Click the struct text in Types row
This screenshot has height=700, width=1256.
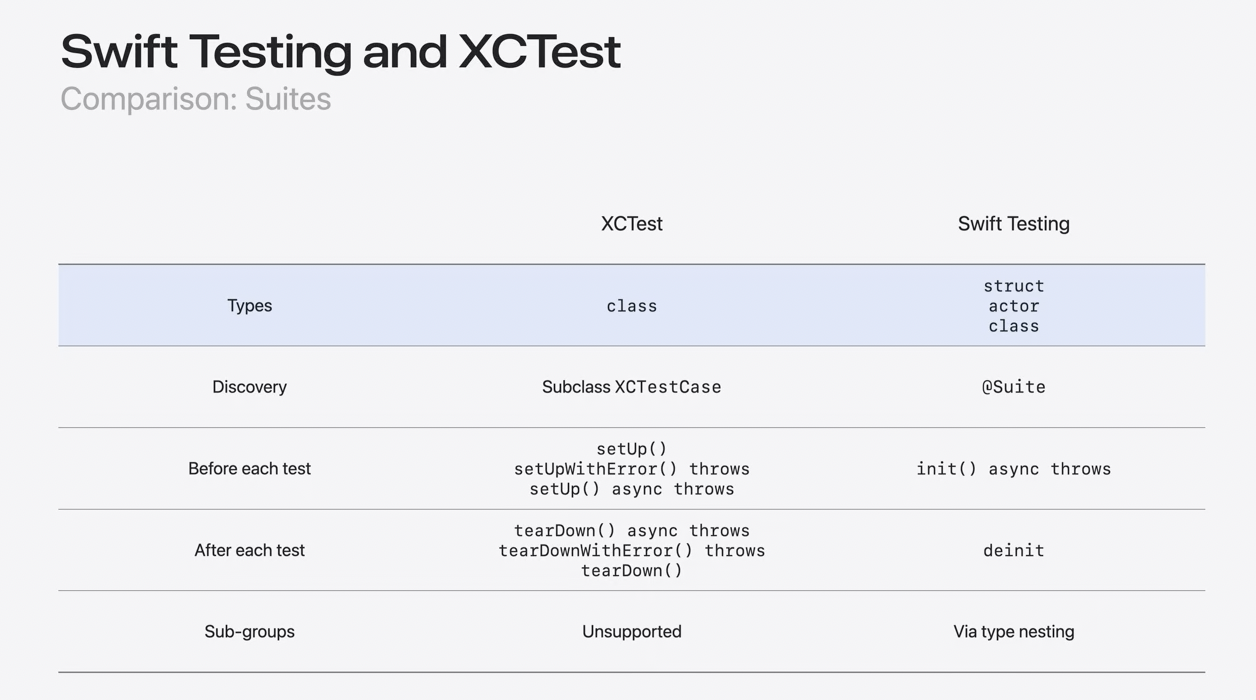pyautogui.click(x=1013, y=286)
